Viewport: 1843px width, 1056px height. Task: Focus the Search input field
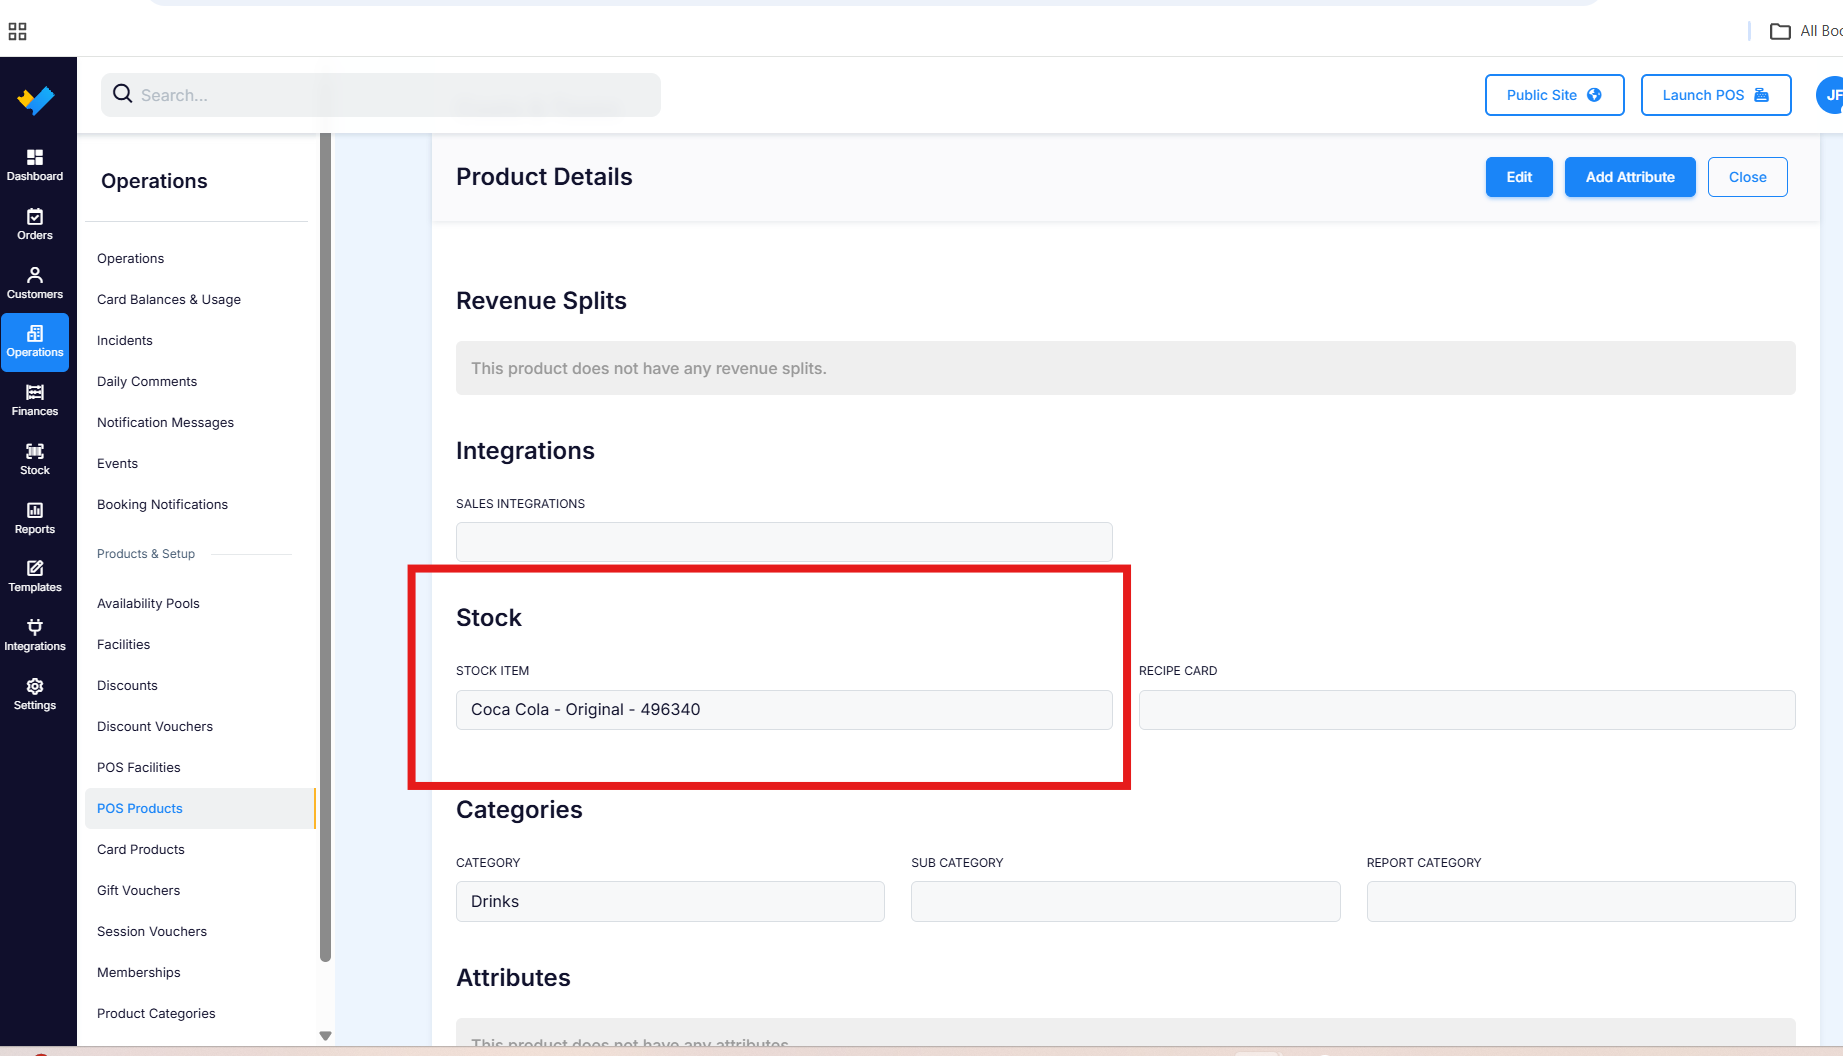click(381, 95)
